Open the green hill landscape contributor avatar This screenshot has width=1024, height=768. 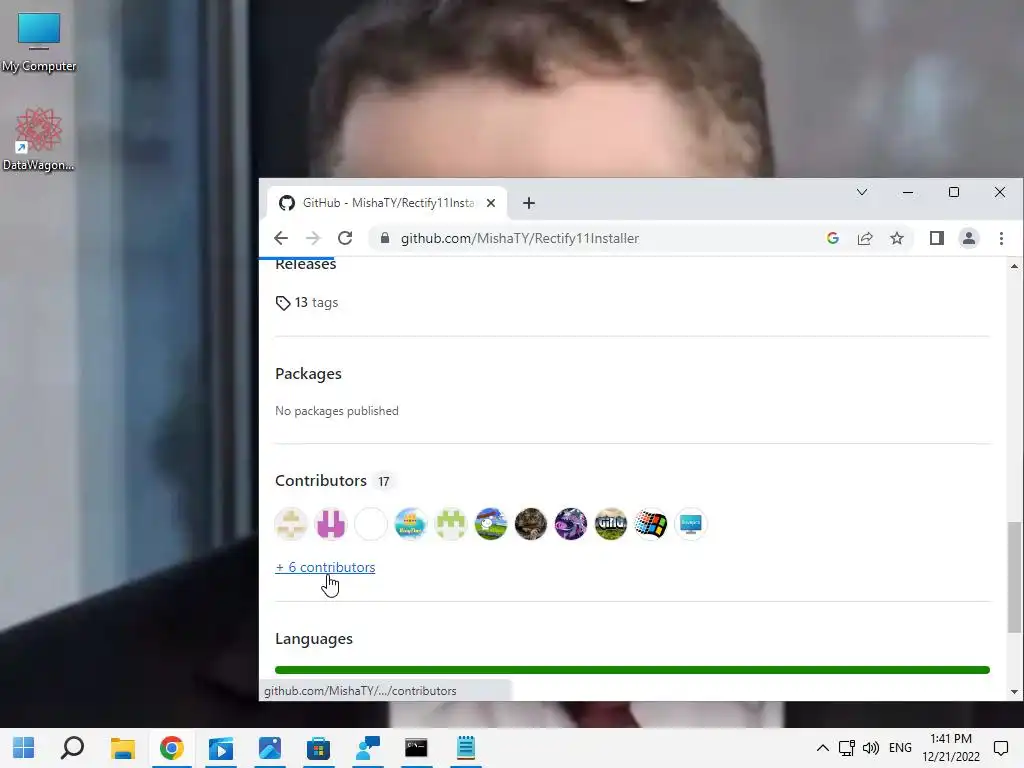pos(490,524)
